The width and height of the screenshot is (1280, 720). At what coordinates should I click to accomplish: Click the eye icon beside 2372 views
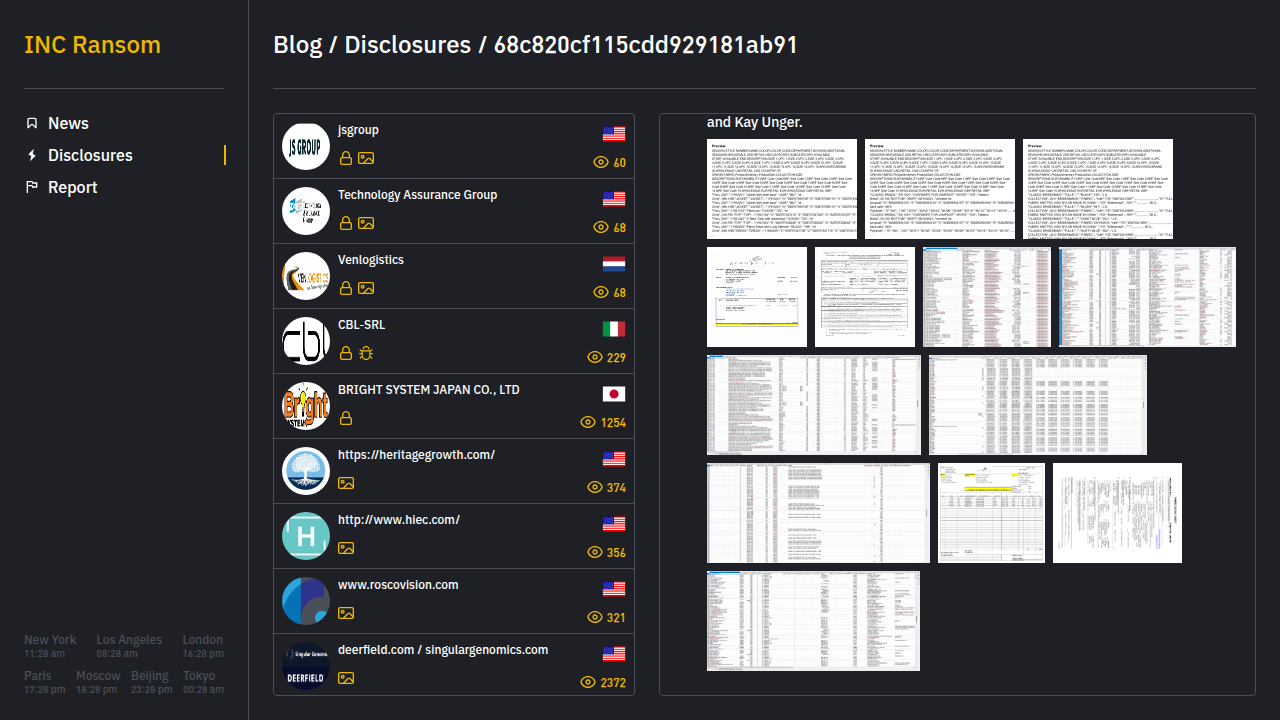588,682
